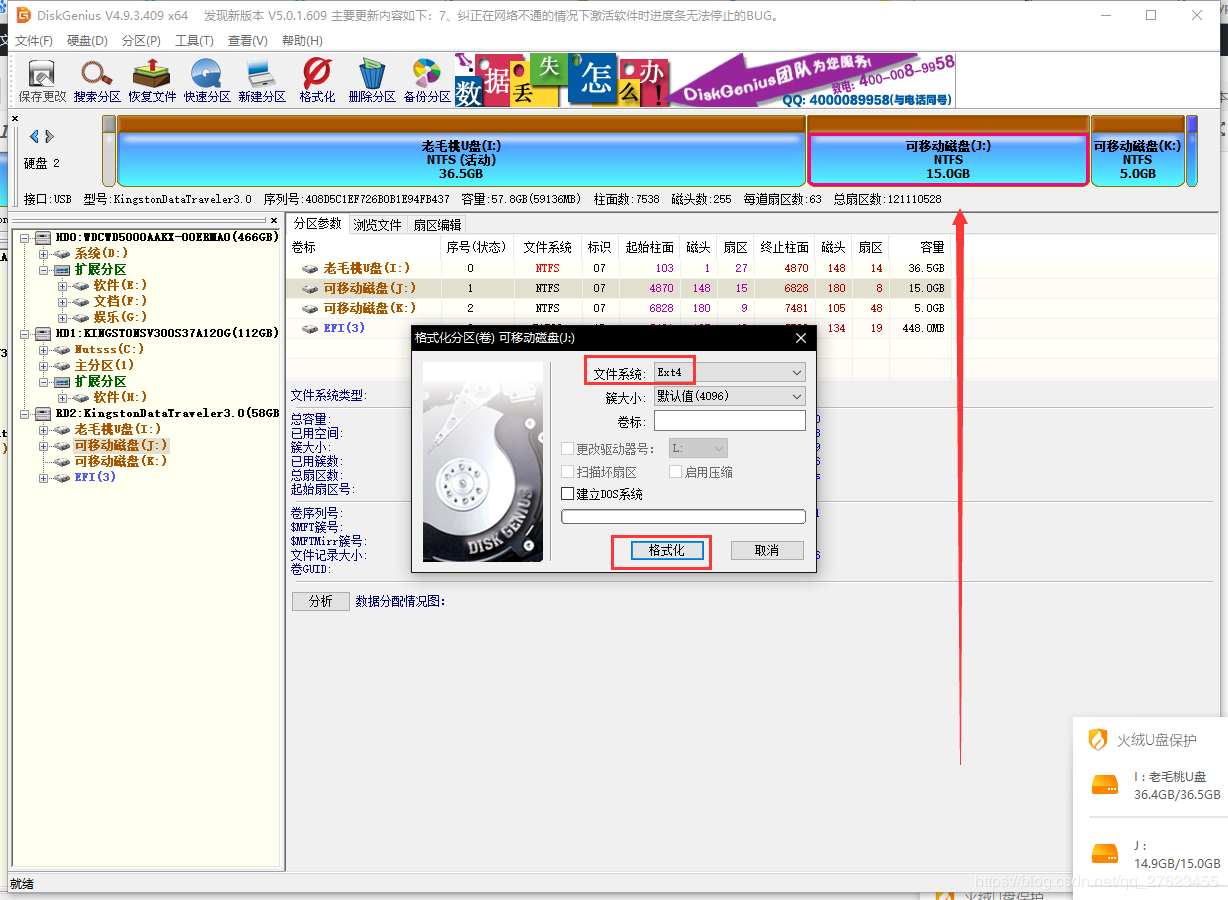1228x900 pixels.
Task: Open the 文件(F) menu
Action: click(33, 41)
